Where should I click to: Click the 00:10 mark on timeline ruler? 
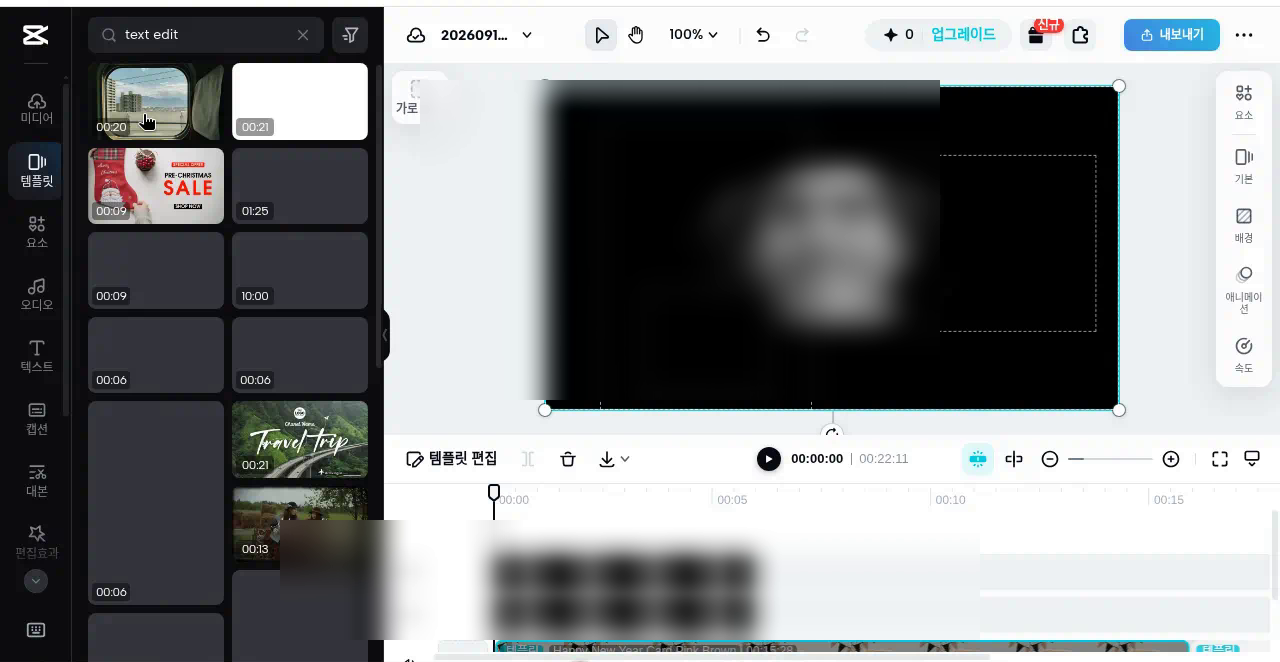950,499
